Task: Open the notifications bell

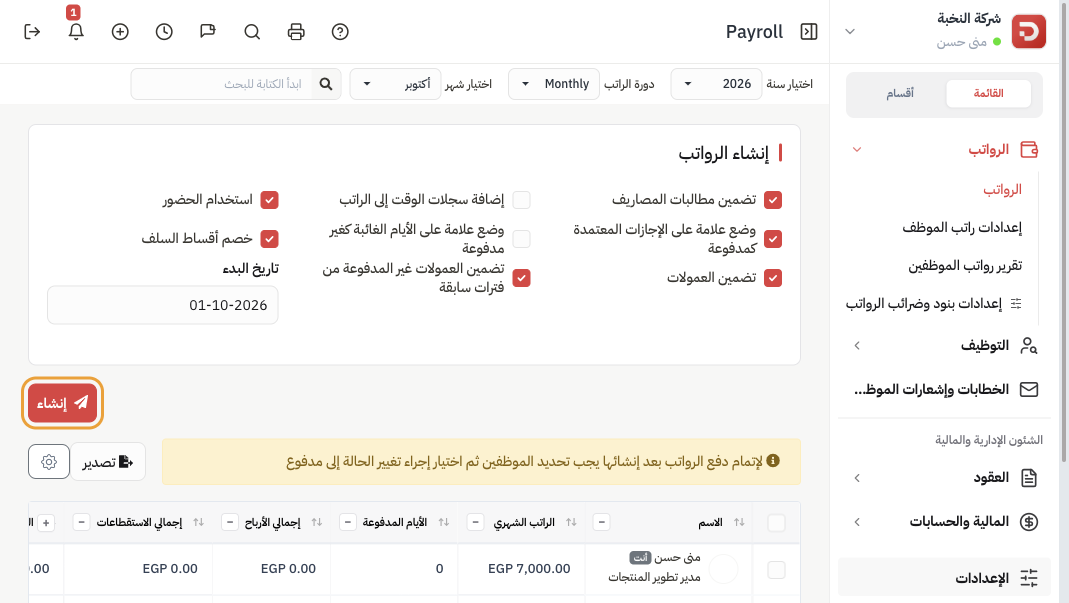Action: coord(76,32)
